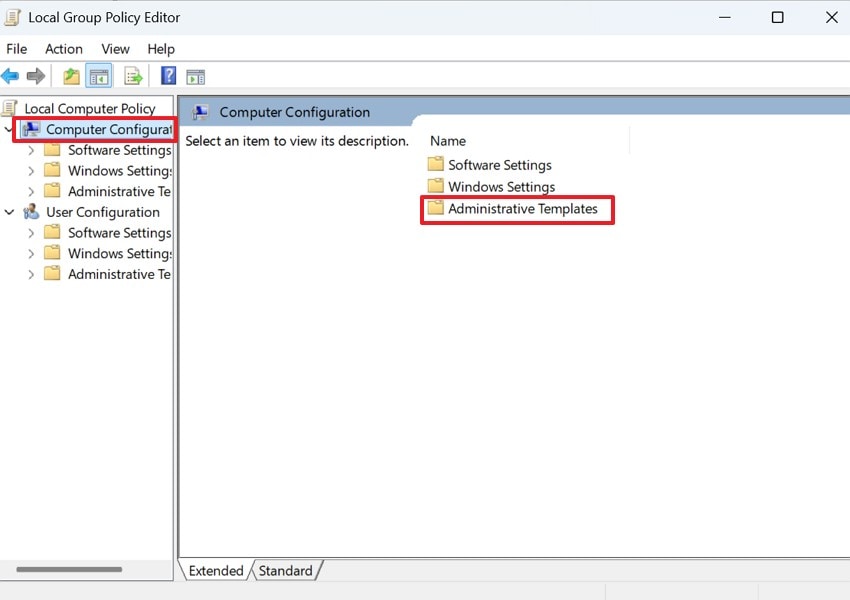The image size is (850, 600).
Task: Expand Software Settings under Computer Configuration
Action: click(x=31, y=150)
